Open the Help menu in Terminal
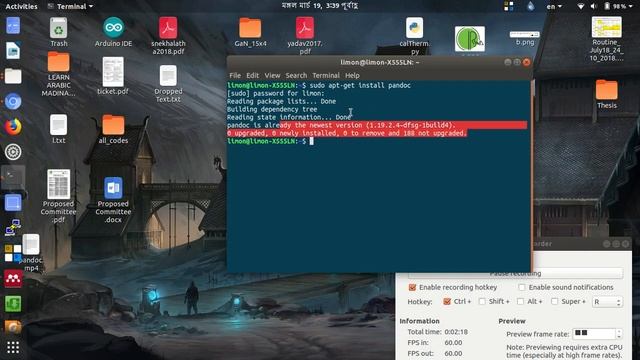 click(x=352, y=76)
